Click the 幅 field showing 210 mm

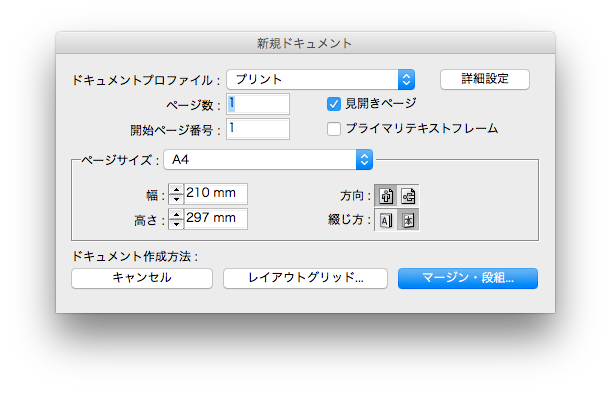215,194
